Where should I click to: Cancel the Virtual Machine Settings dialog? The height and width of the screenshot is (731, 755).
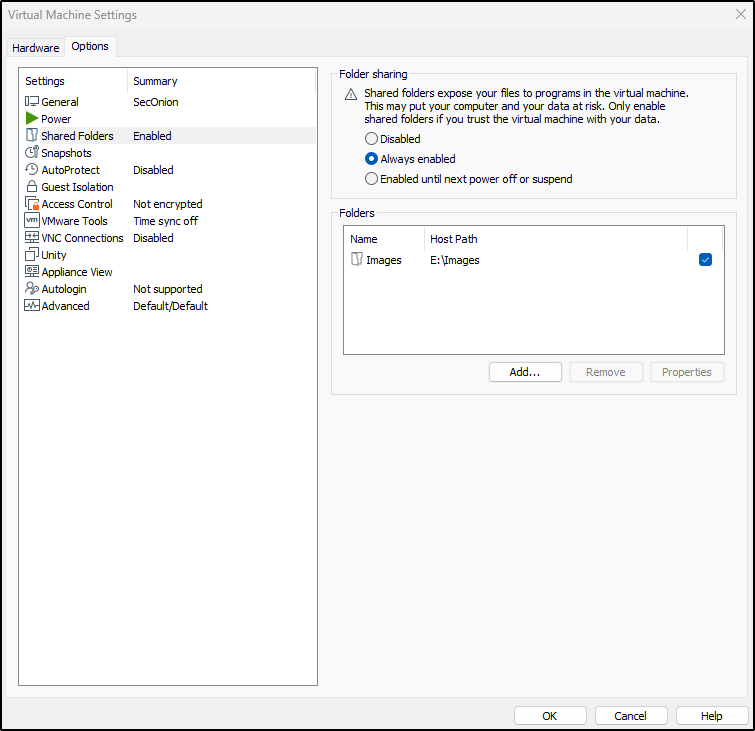tap(630, 716)
